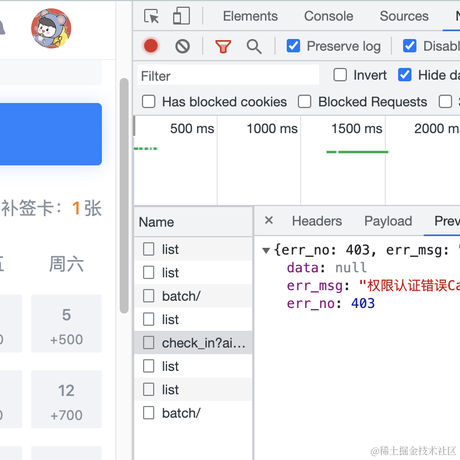Image resolution: width=460 pixels, height=460 pixels.
Task: Enable the Invert checkbox
Action: 340,75
